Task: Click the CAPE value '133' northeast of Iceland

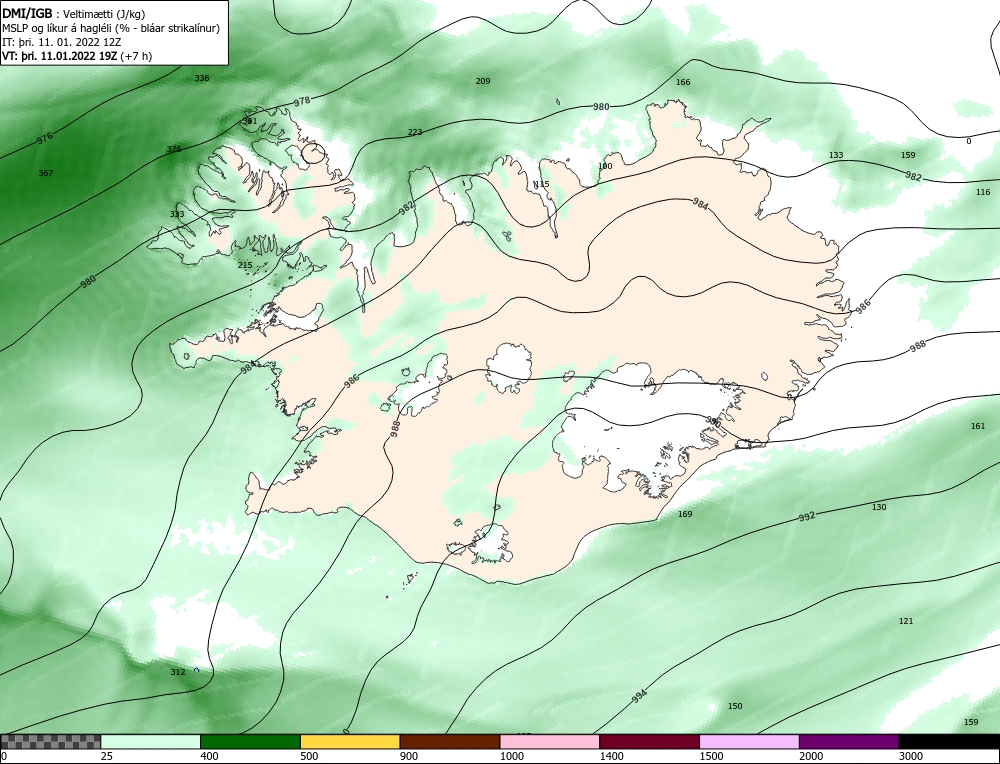Action: pyautogui.click(x=835, y=156)
